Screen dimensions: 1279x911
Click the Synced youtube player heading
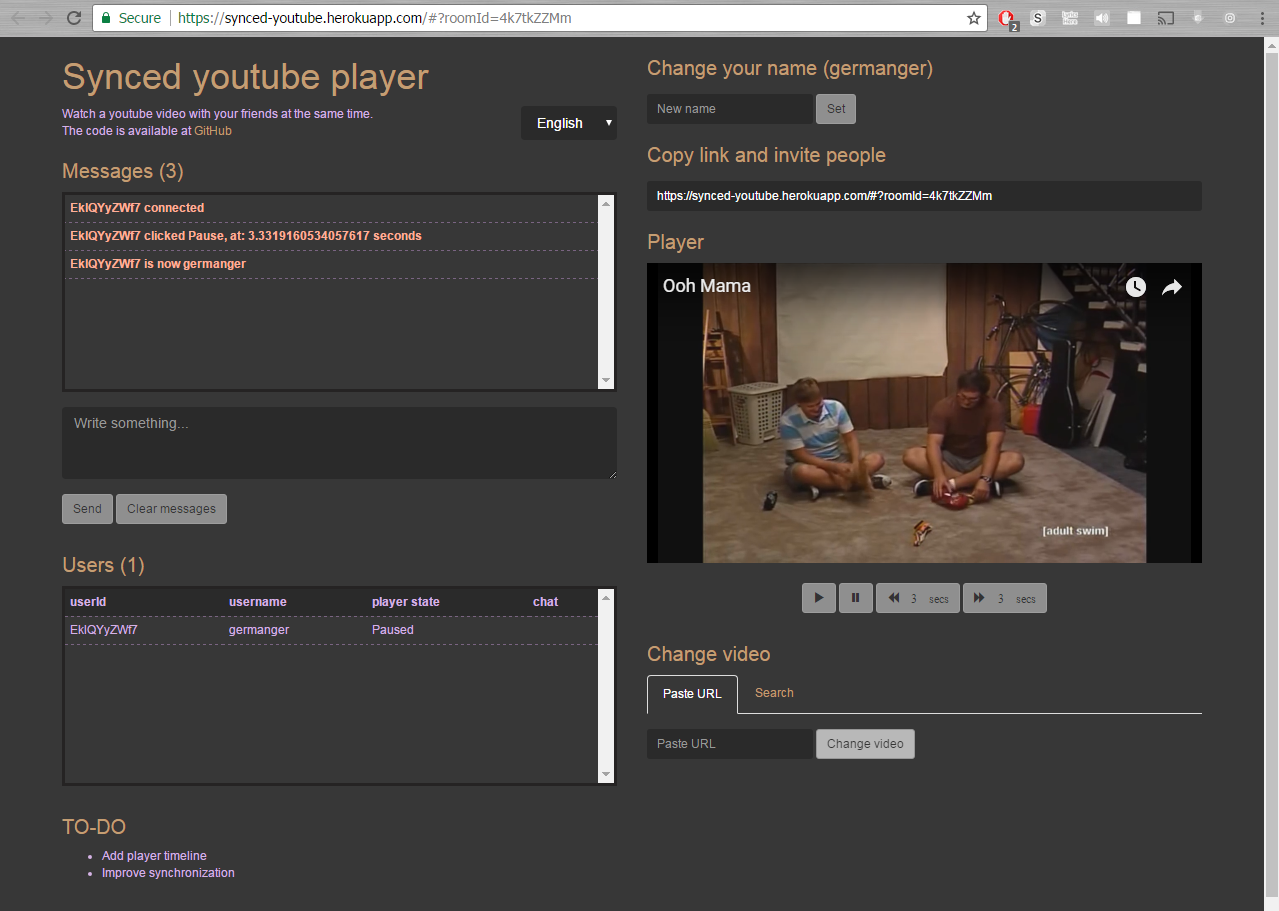pyautogui.click(x=245, y=77)
